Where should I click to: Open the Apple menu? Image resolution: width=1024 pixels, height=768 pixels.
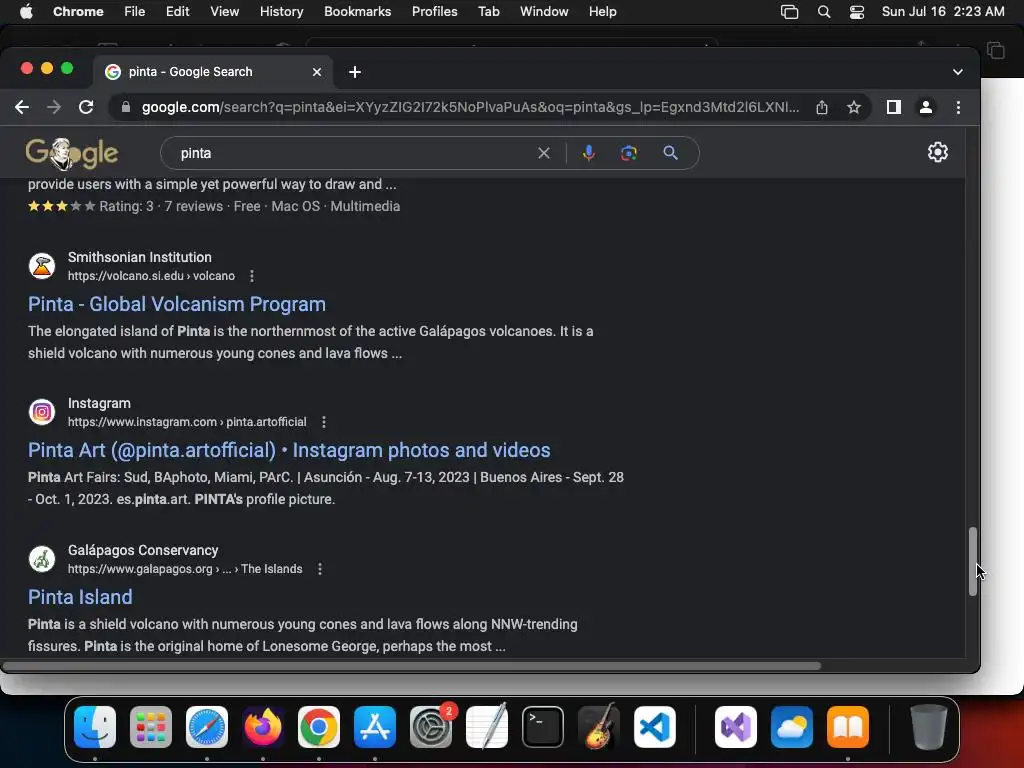26,12
